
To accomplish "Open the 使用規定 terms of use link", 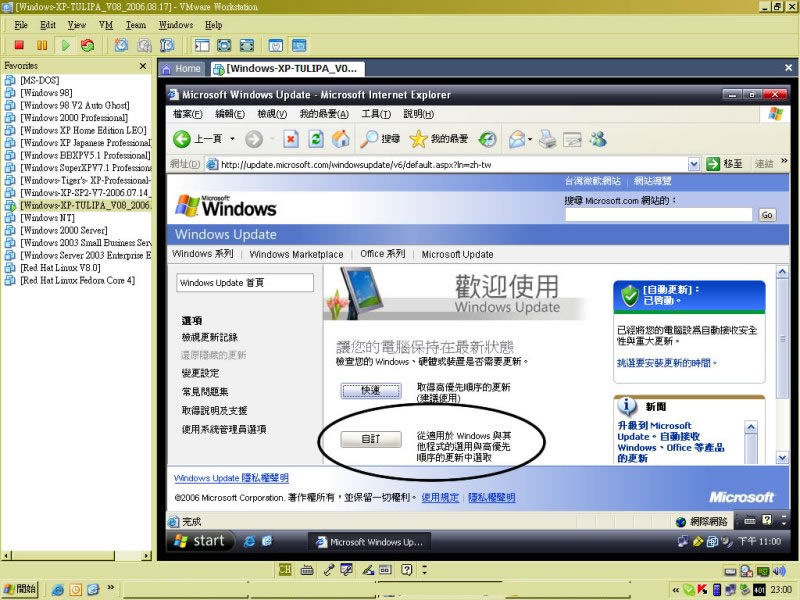I will (x=440, y=497).
